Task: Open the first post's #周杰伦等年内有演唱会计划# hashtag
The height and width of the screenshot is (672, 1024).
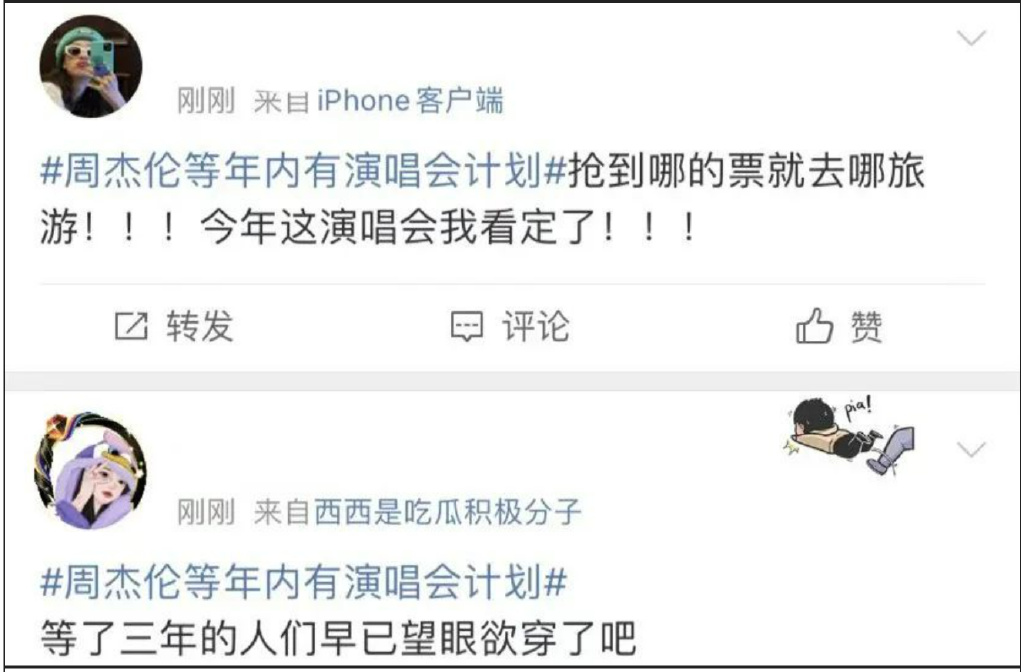Action: point(304,170)
